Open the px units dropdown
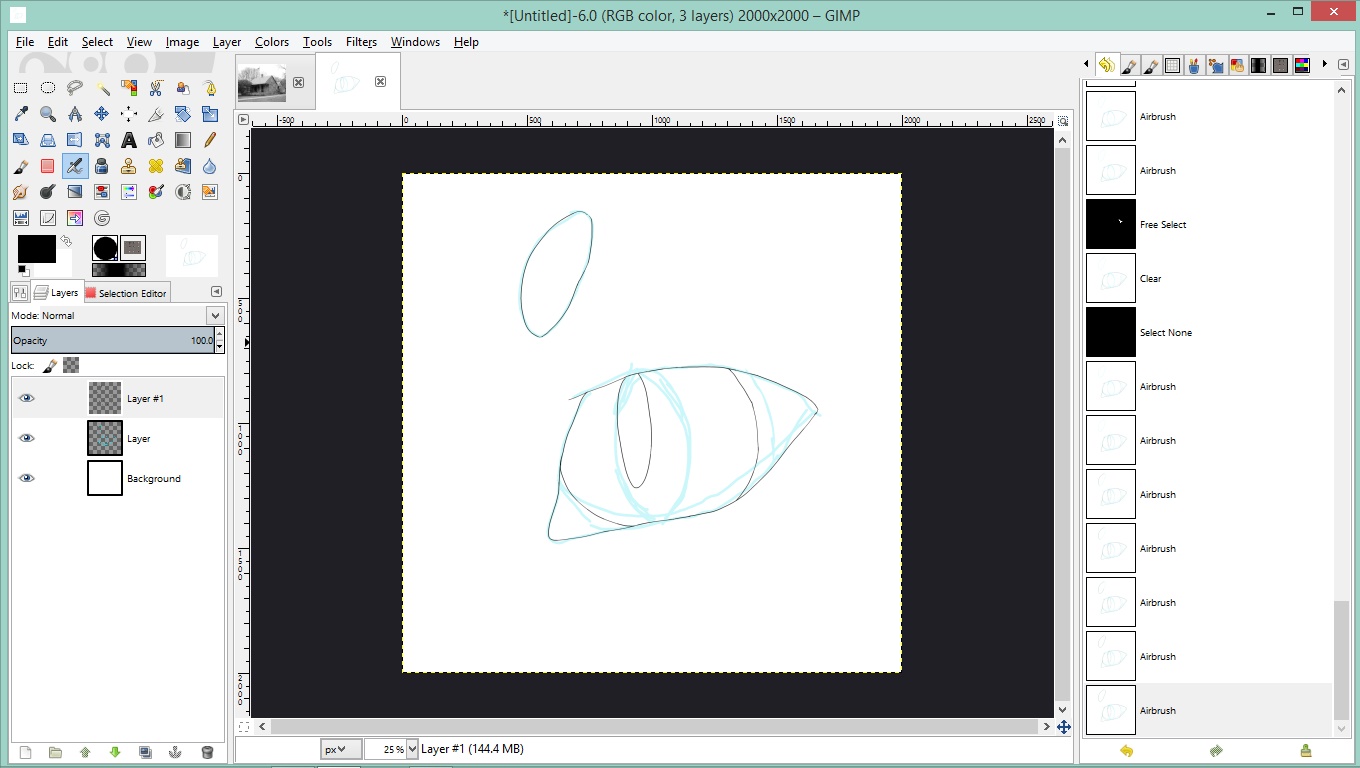 [341, 749]
